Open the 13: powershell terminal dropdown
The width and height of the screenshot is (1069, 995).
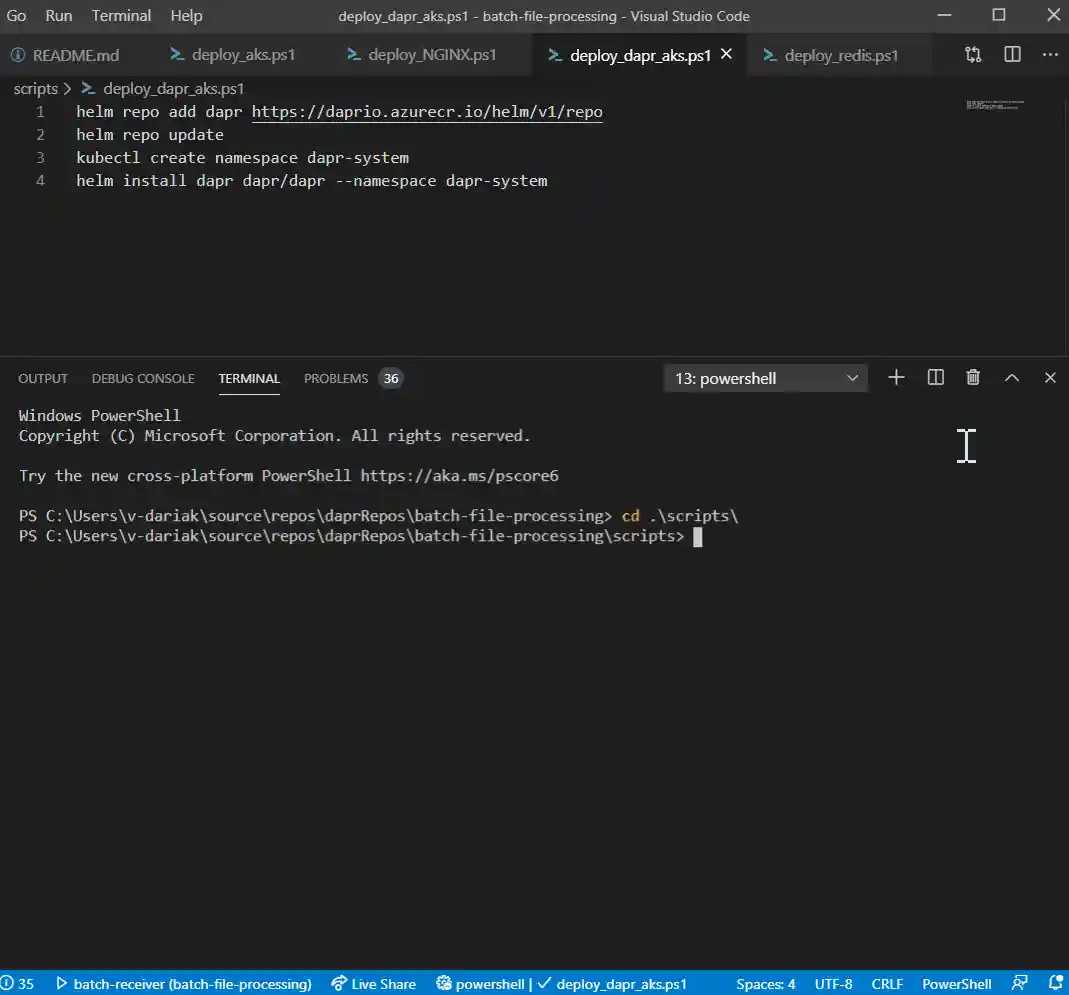click(766, 378)
